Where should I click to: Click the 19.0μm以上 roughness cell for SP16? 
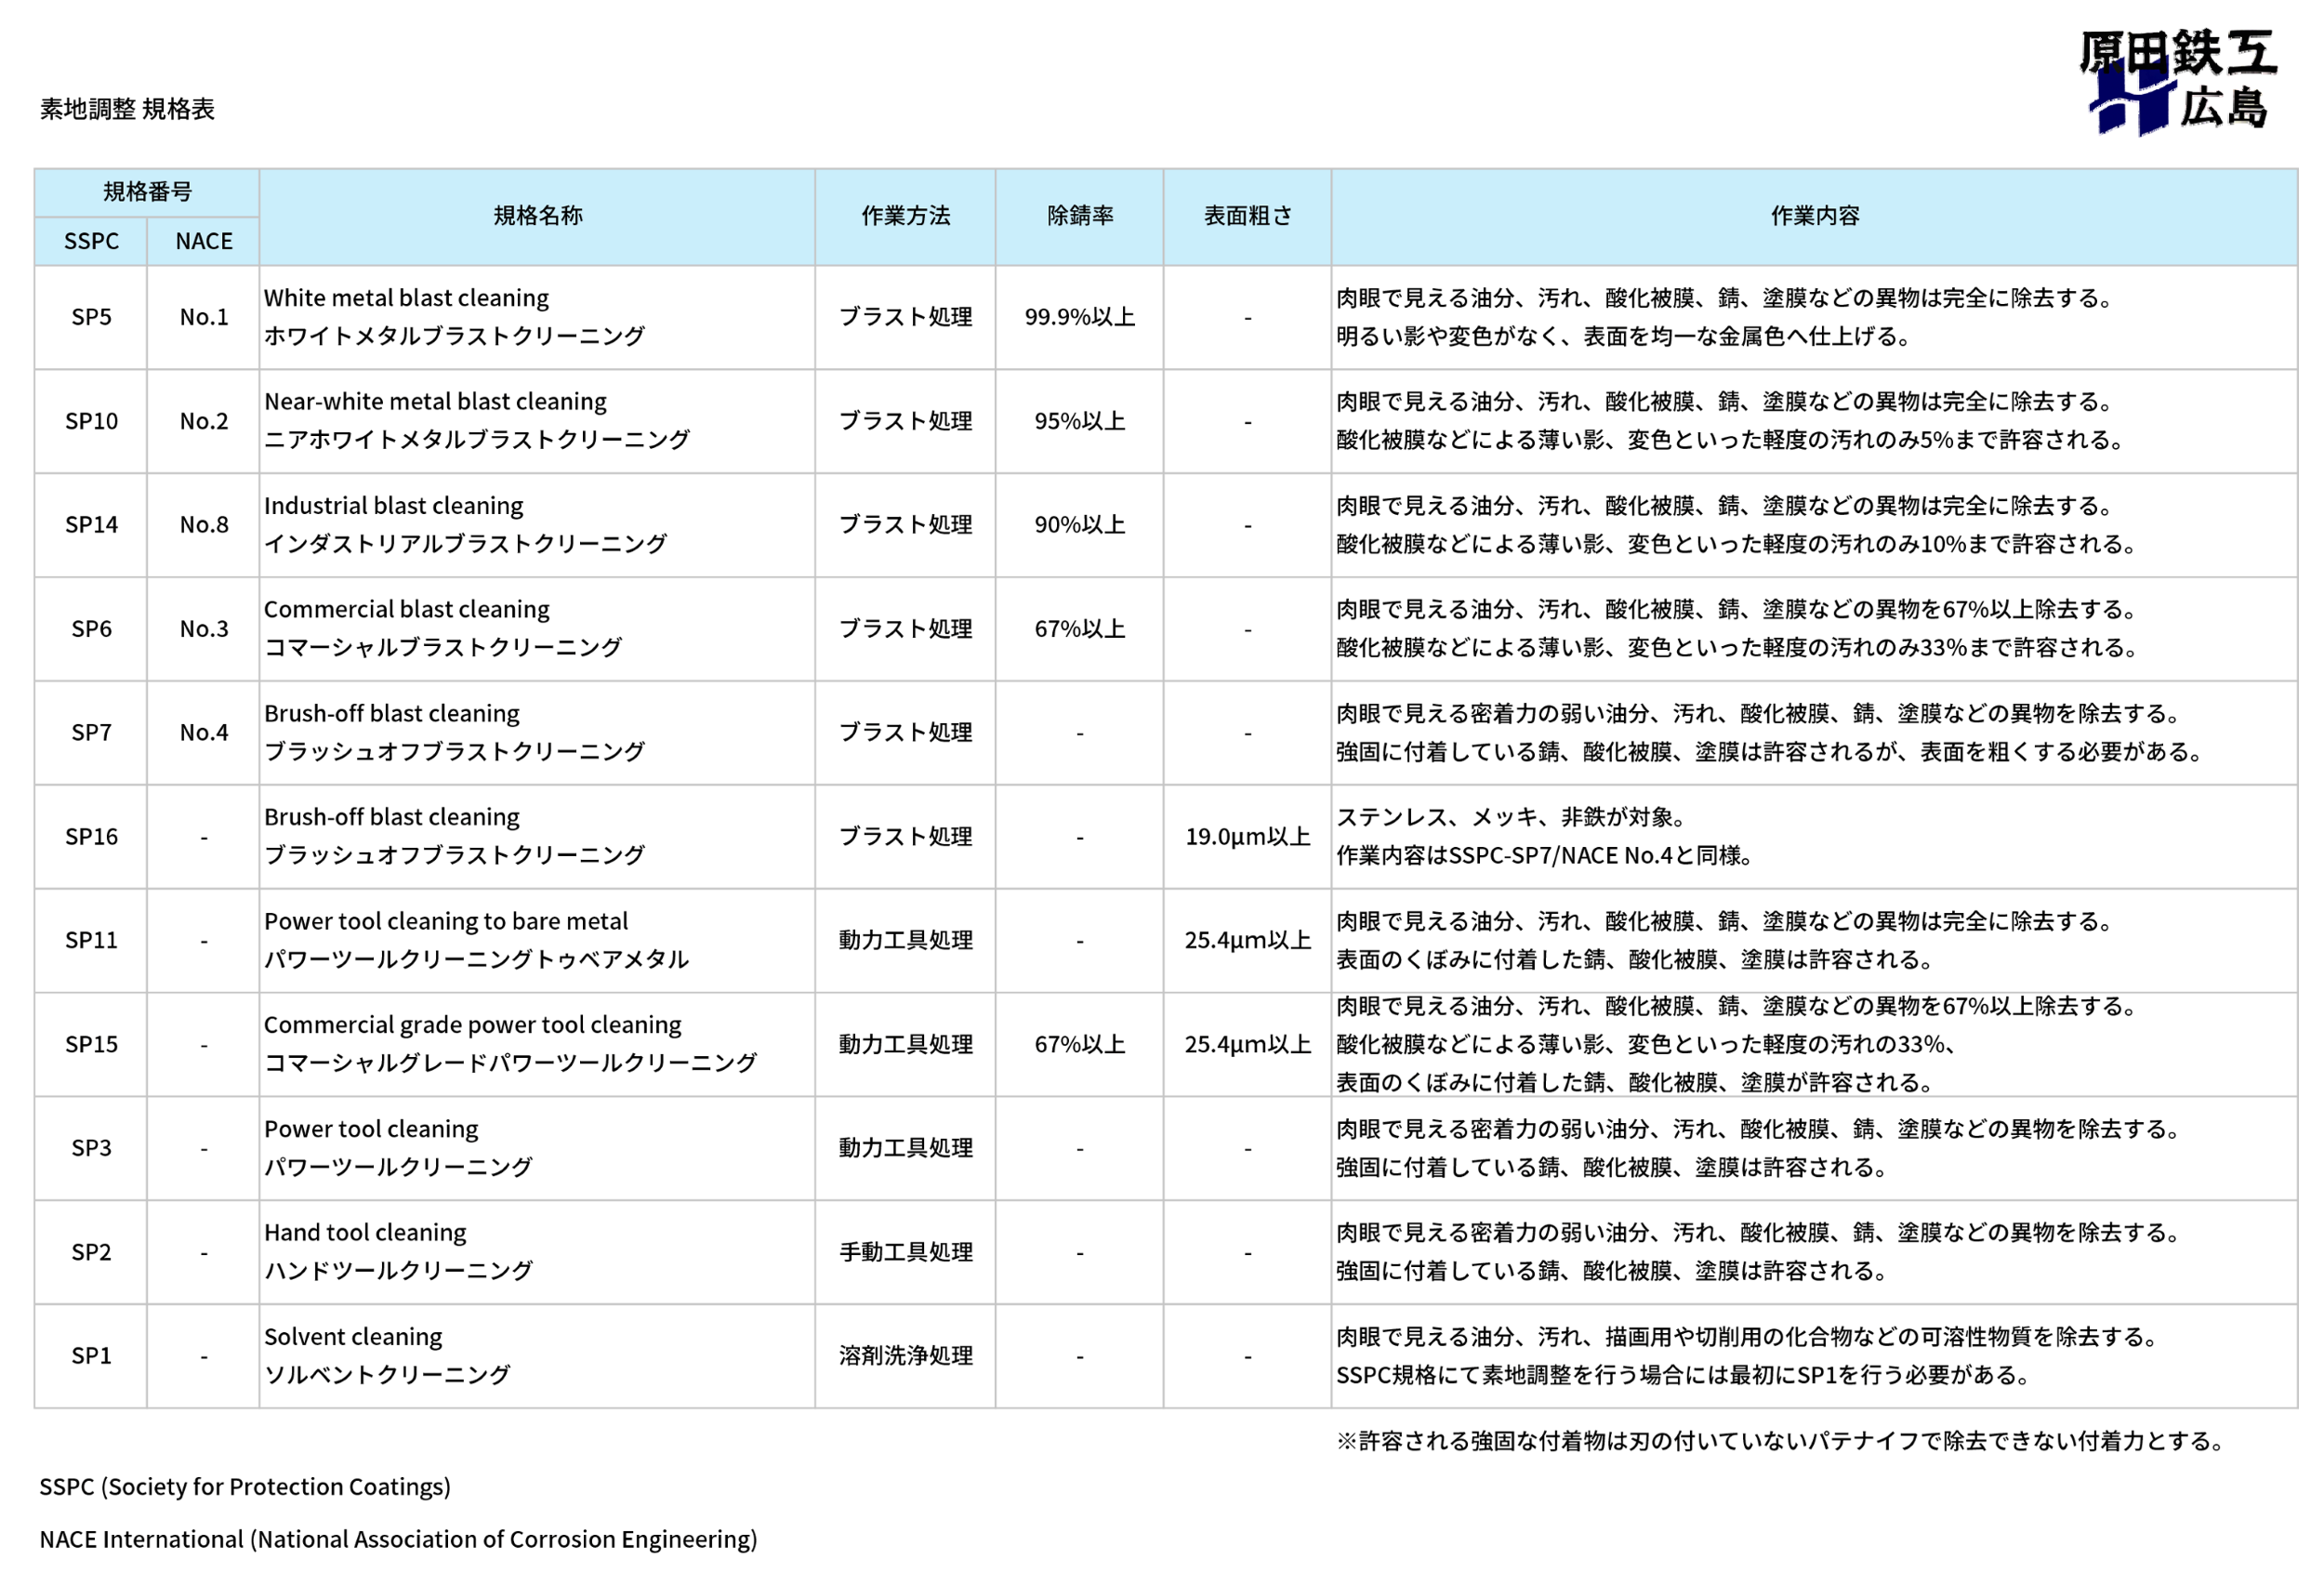pos(1246,836)
